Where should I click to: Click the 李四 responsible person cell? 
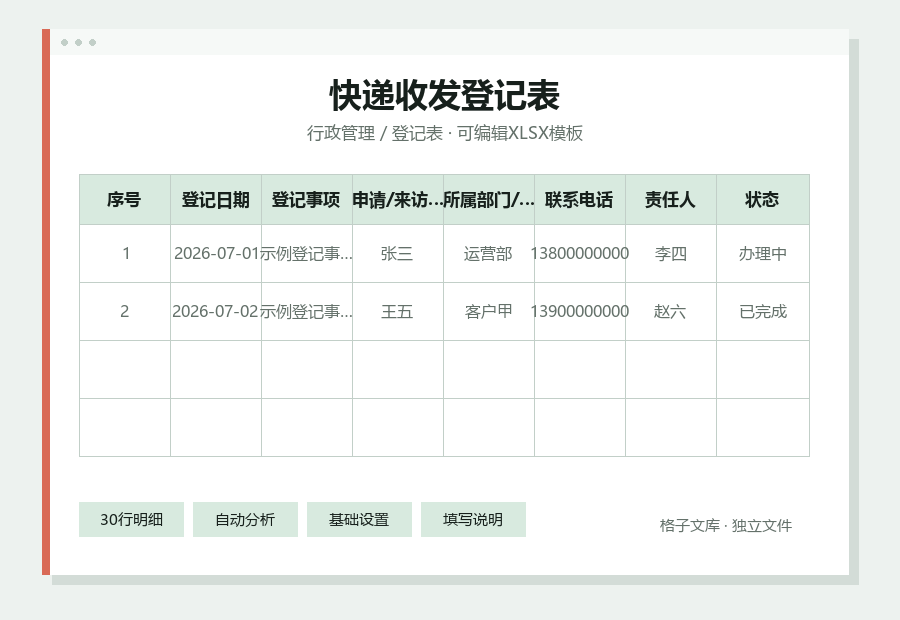click(x=670, y=254)
